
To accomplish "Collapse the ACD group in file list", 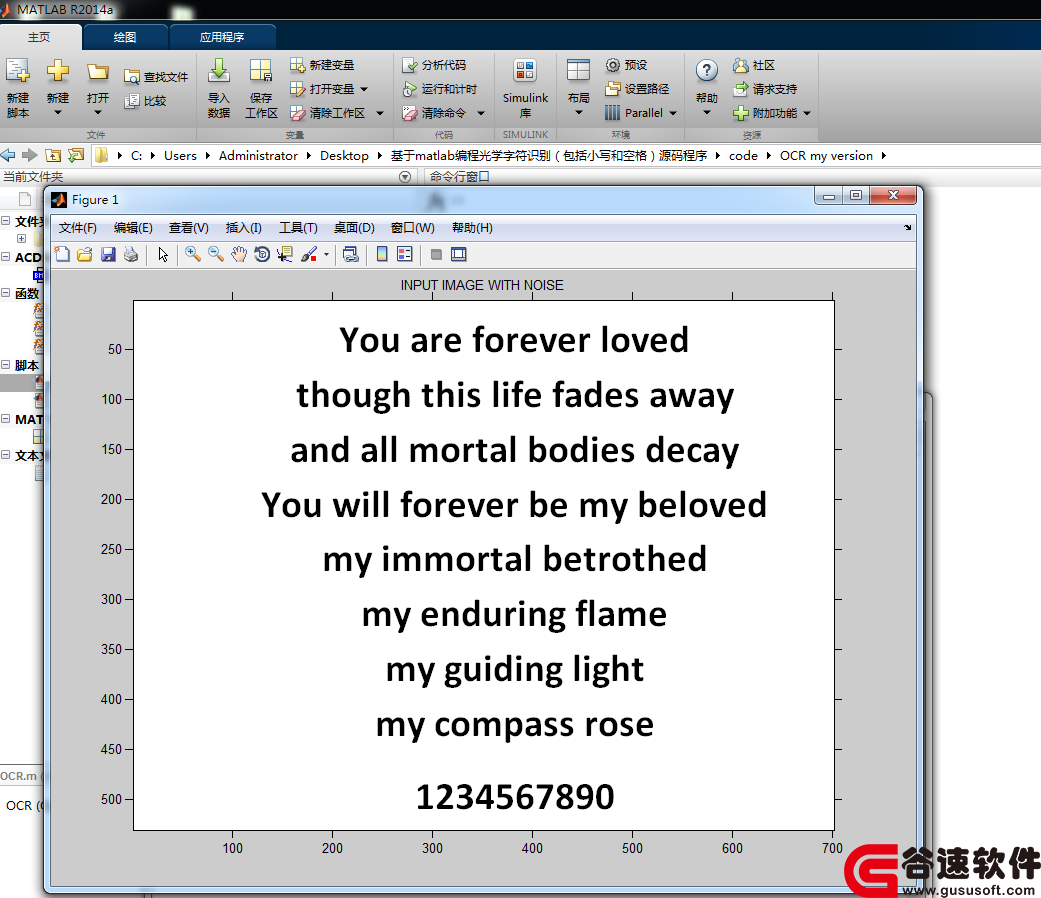I will 5,257.
